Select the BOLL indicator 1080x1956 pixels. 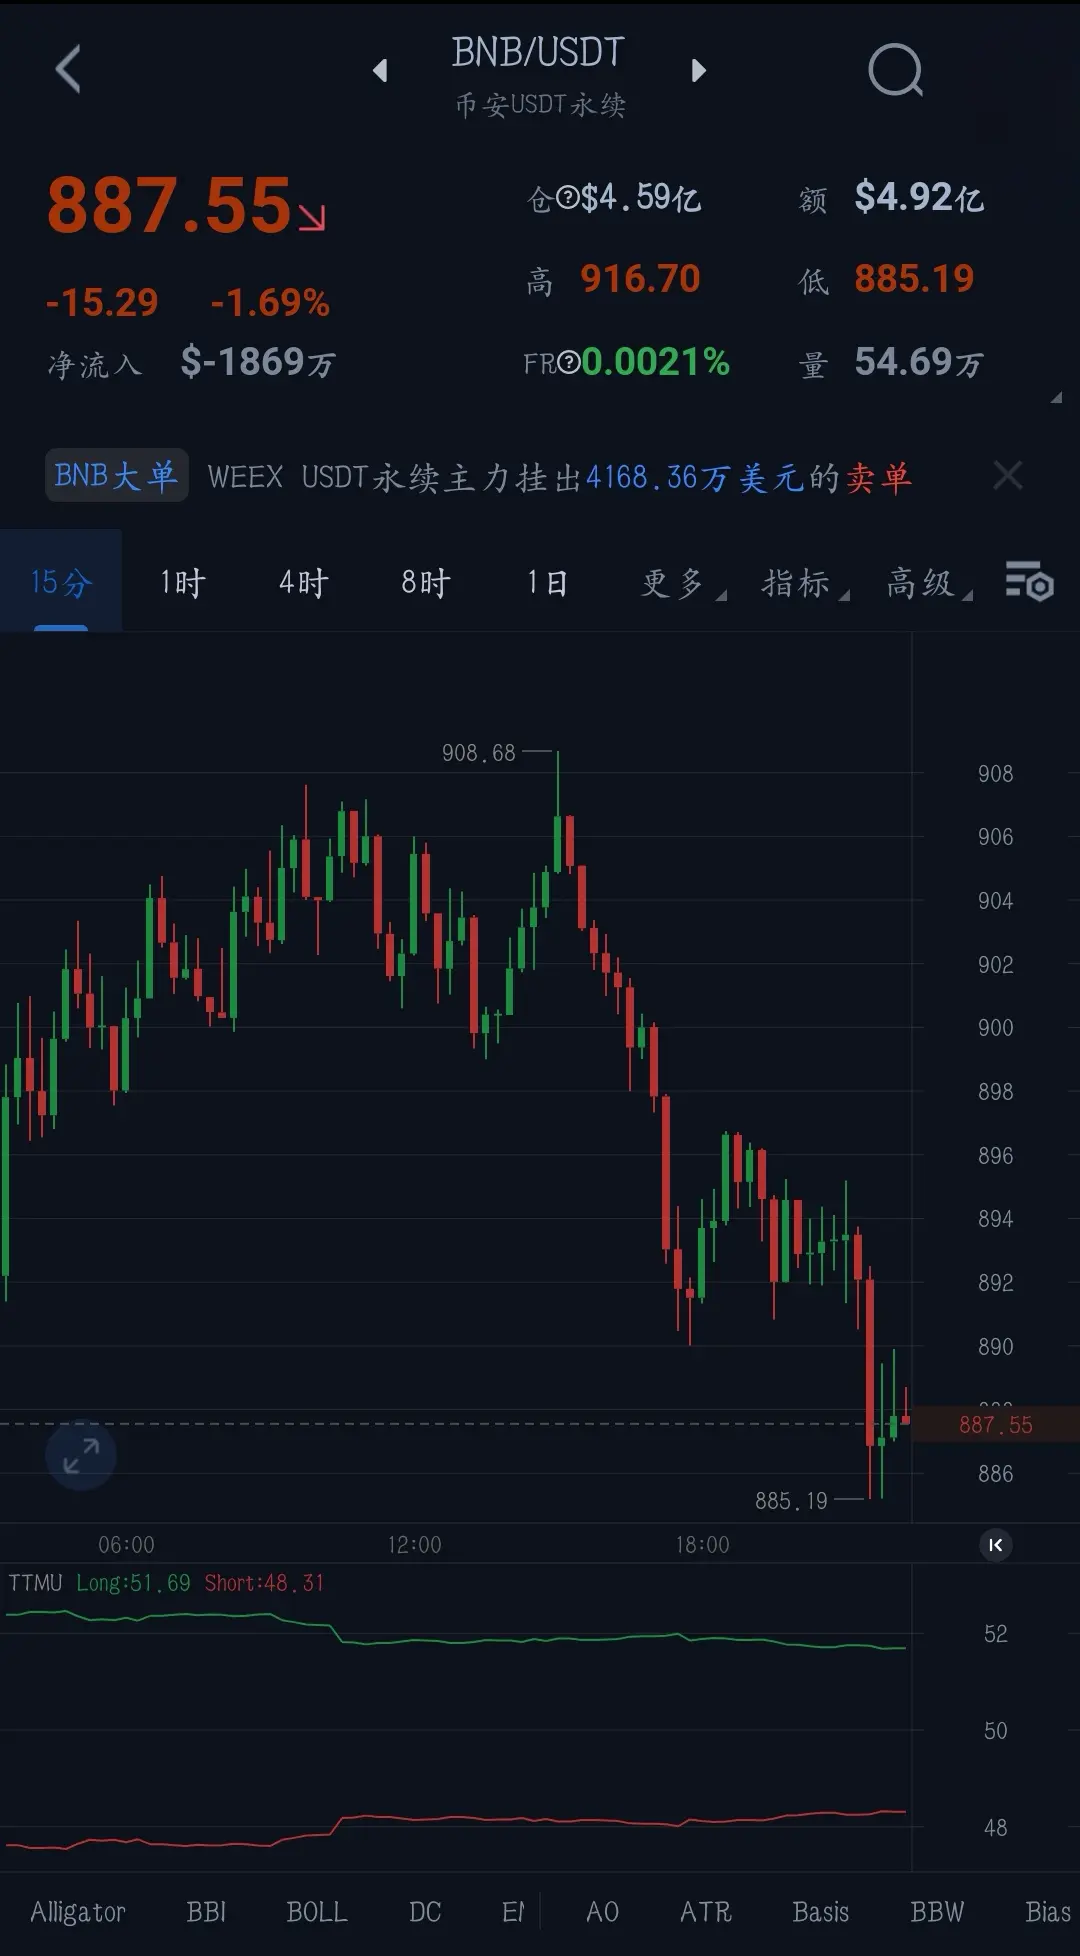pos(317,1912)
